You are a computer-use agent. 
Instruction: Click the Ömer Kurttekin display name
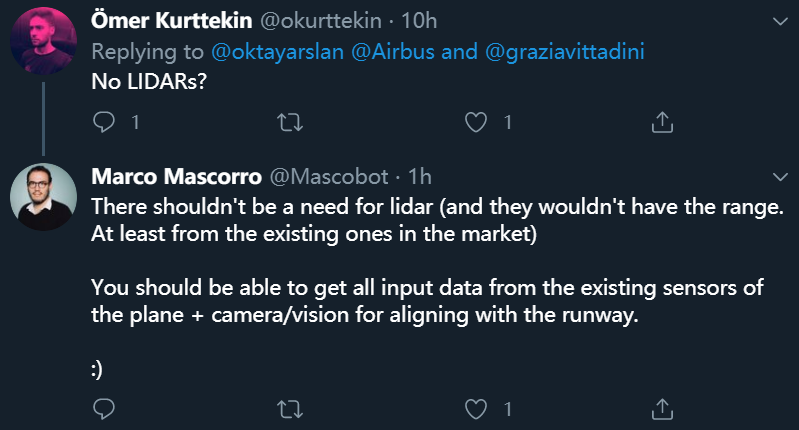pos(171,21)
